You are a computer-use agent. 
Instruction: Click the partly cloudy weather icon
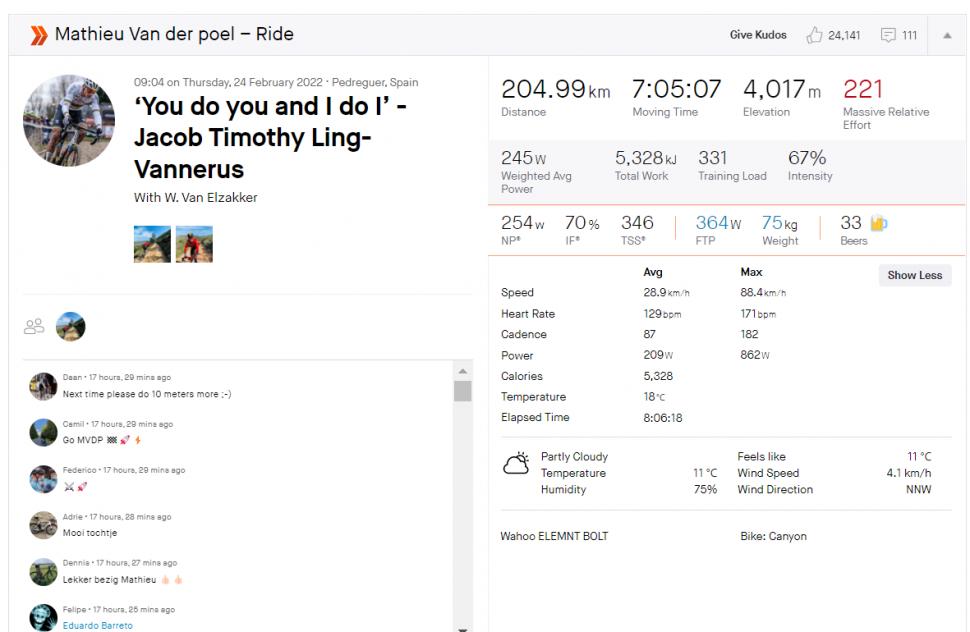[517, 463]
